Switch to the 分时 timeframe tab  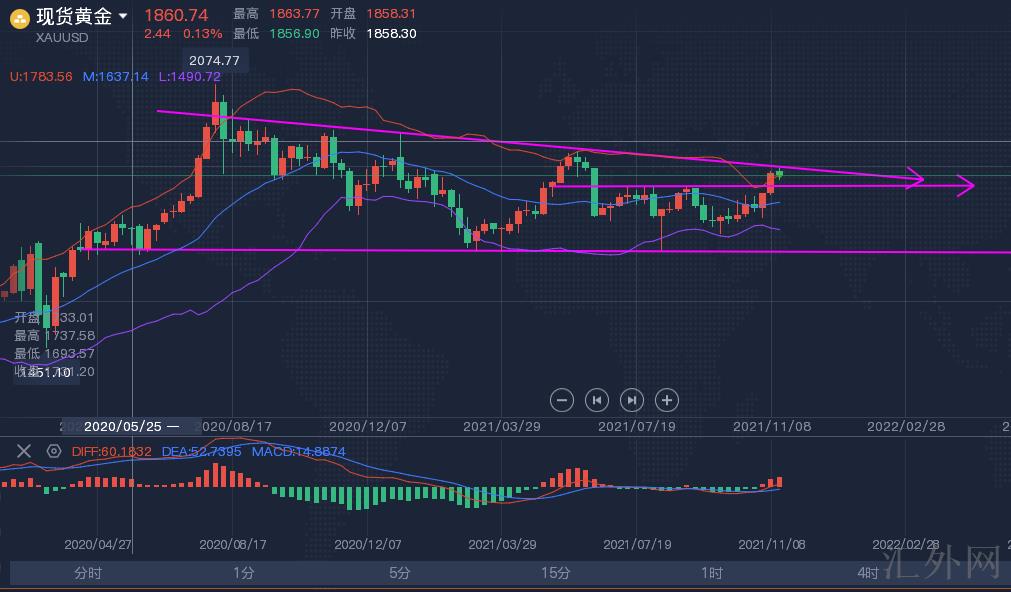click(88, 573)
